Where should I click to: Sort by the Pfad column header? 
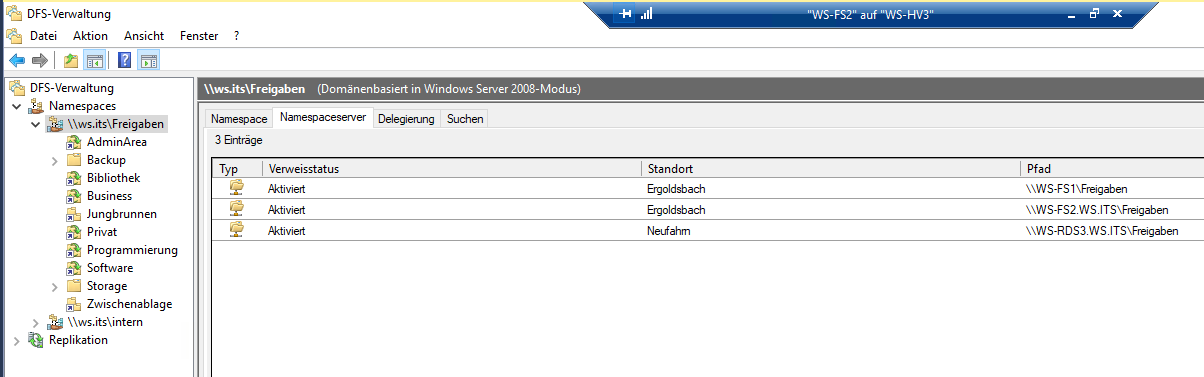1112,169
